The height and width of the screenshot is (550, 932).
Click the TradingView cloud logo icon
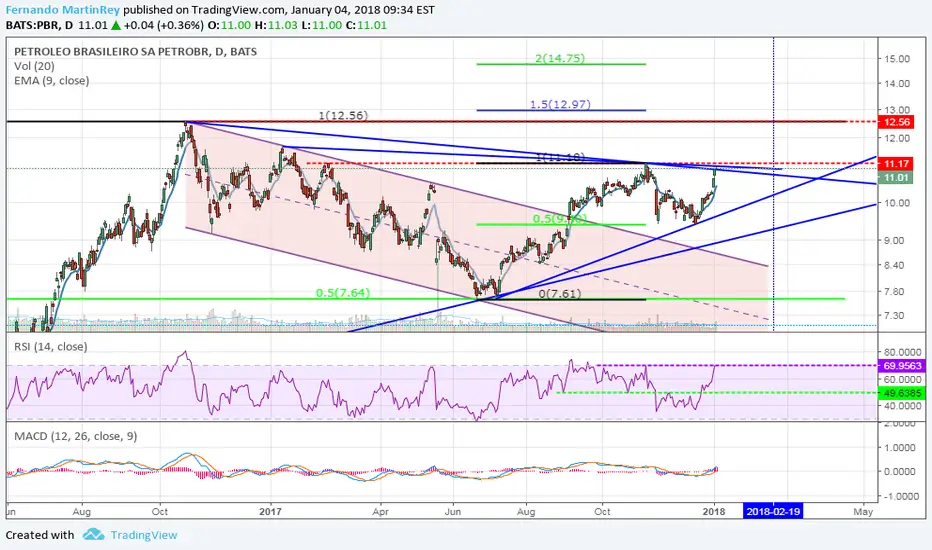point(93,535)
